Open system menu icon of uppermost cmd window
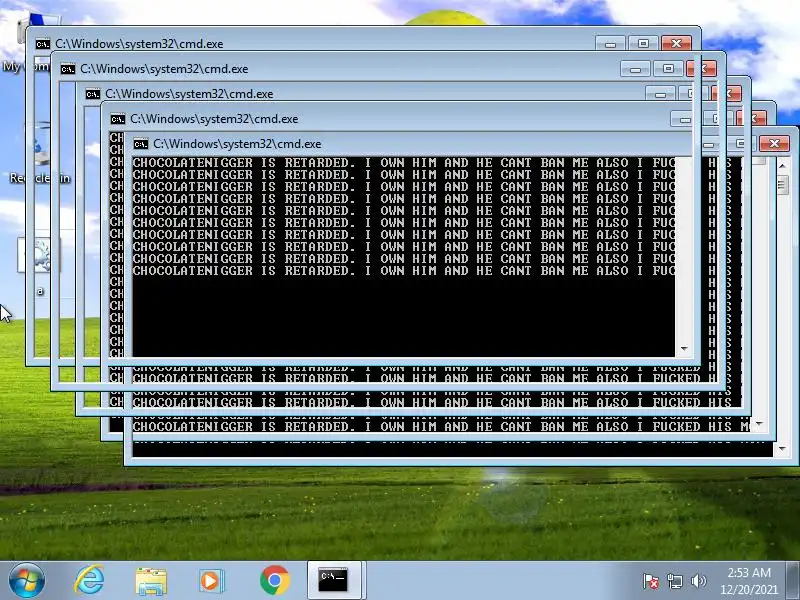Image resolution: width=800 pixels, height=600 pixels. (x=43, y=44)
